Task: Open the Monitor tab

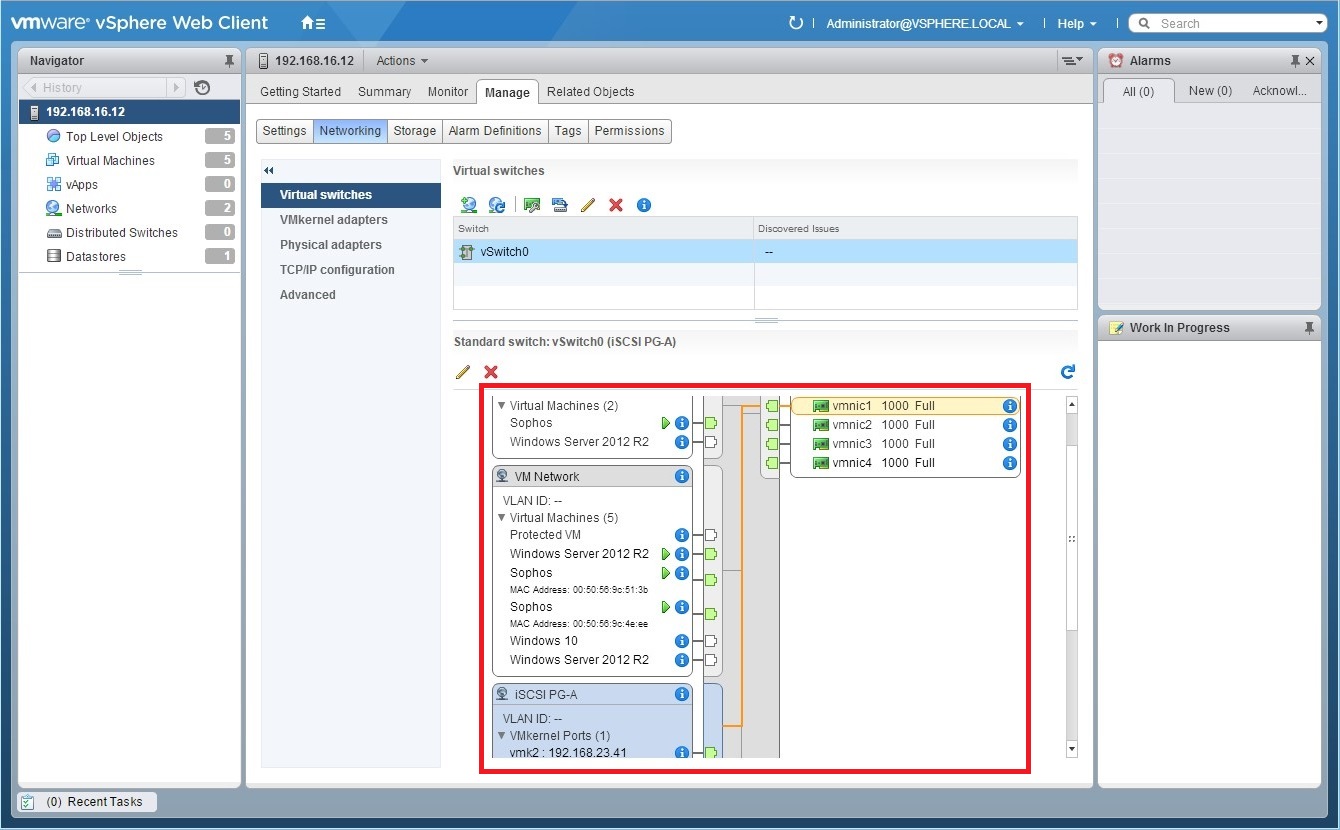Action: [447, 91]
